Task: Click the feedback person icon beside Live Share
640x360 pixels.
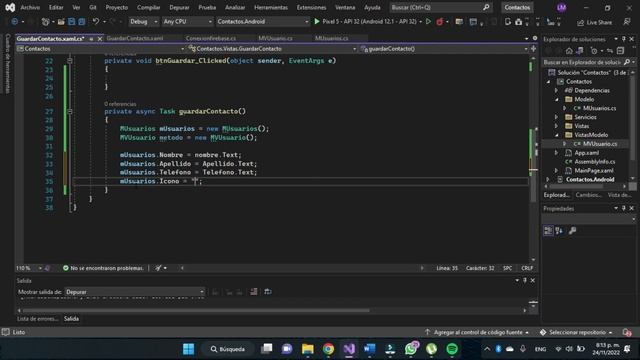Action: pos(627,22)
